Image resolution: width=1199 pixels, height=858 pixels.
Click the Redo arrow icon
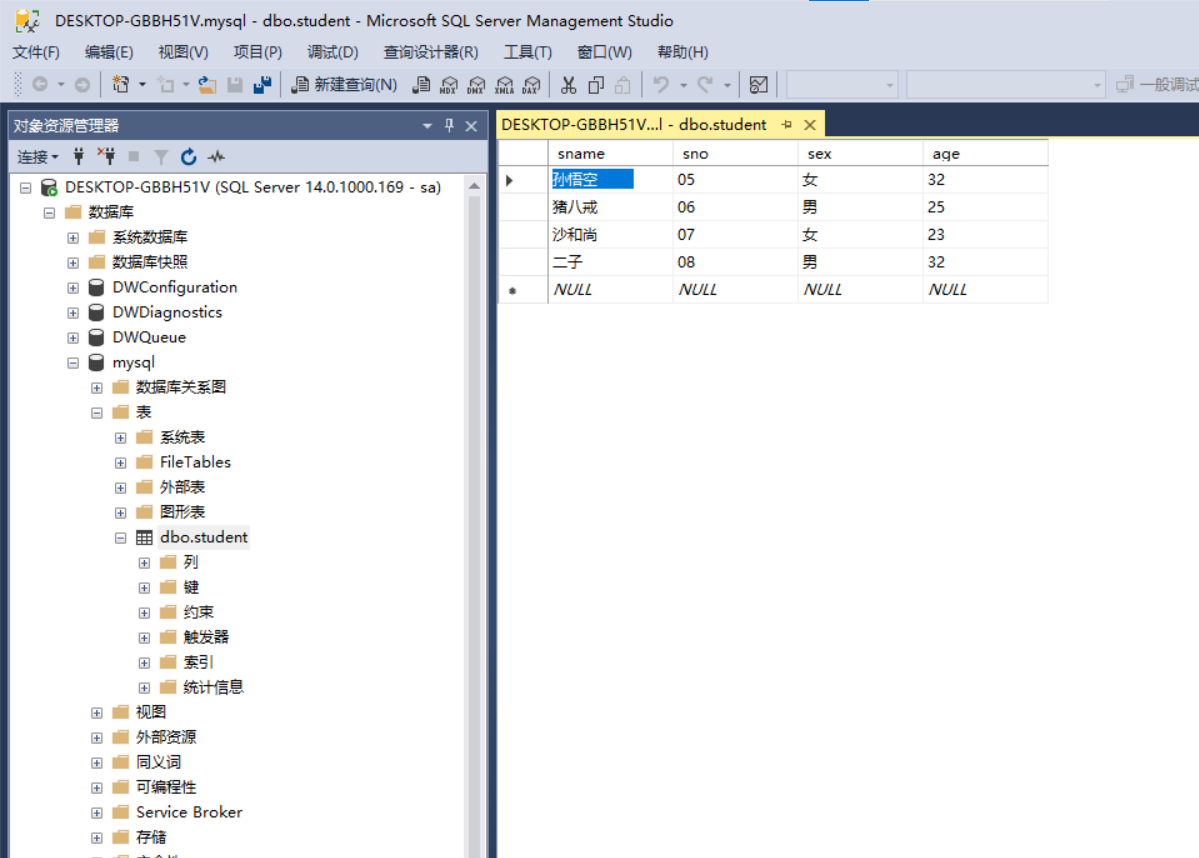[x=705, y=84]
